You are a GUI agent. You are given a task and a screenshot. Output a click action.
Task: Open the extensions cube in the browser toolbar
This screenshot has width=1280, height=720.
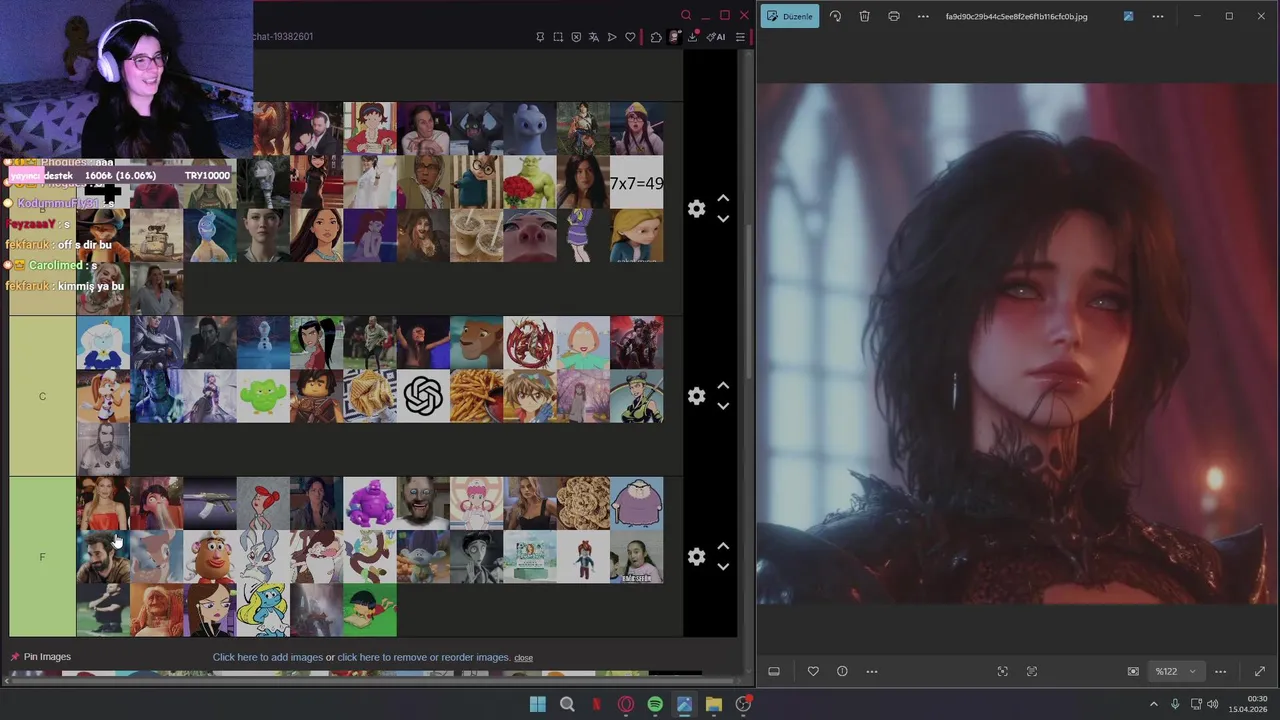(656, 37)
